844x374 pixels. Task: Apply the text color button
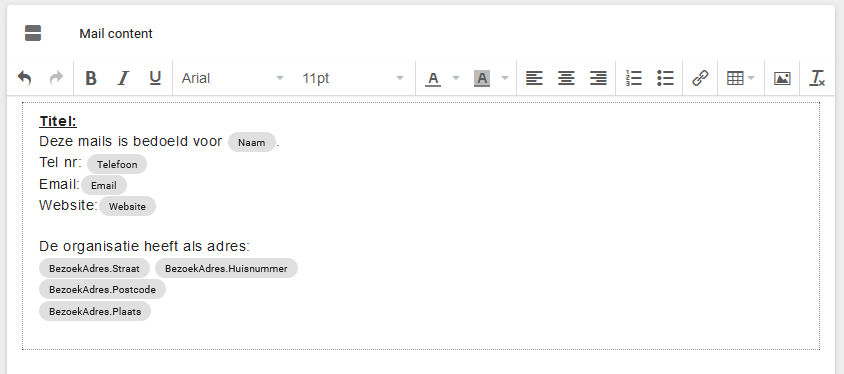coord(433,79)
